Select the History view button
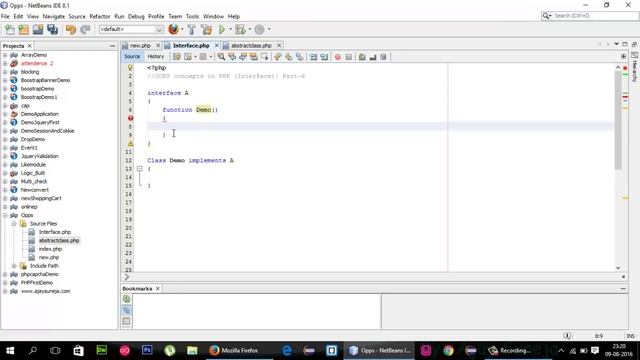This screenshot has height=360, width=640. (x=156, y=57)
